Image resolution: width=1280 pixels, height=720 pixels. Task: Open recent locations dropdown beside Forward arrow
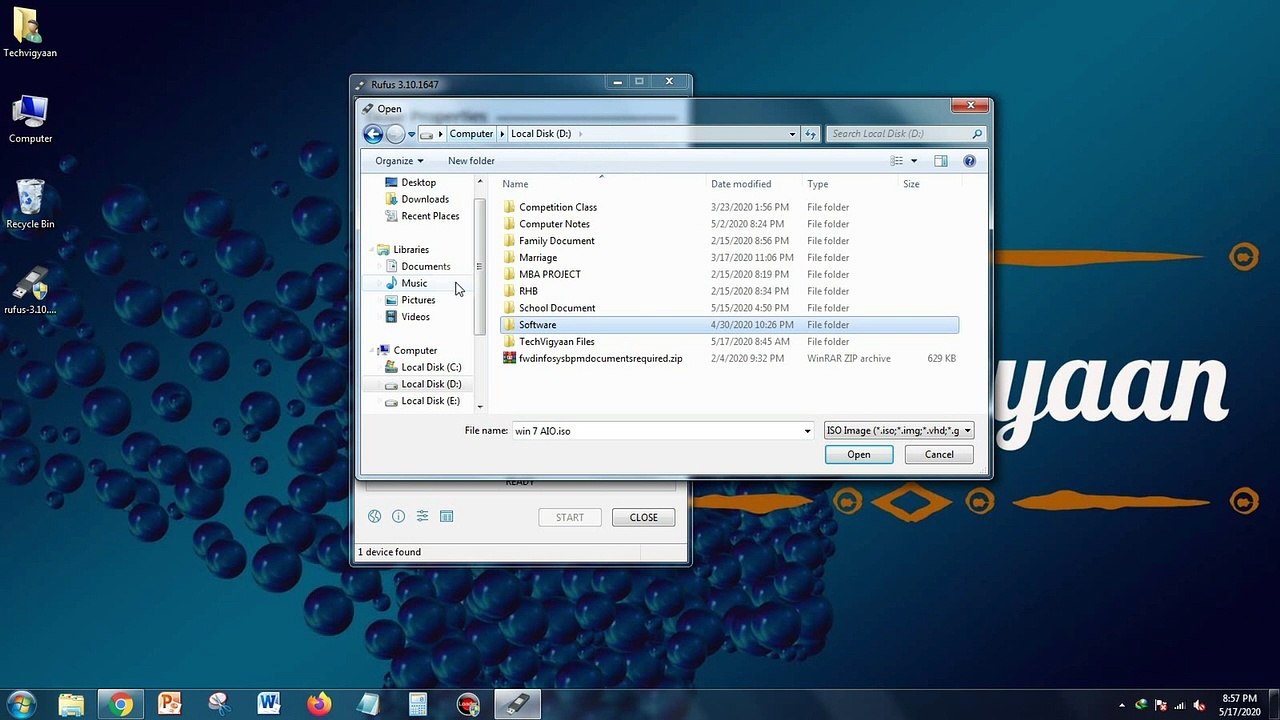tap(411, 134)
